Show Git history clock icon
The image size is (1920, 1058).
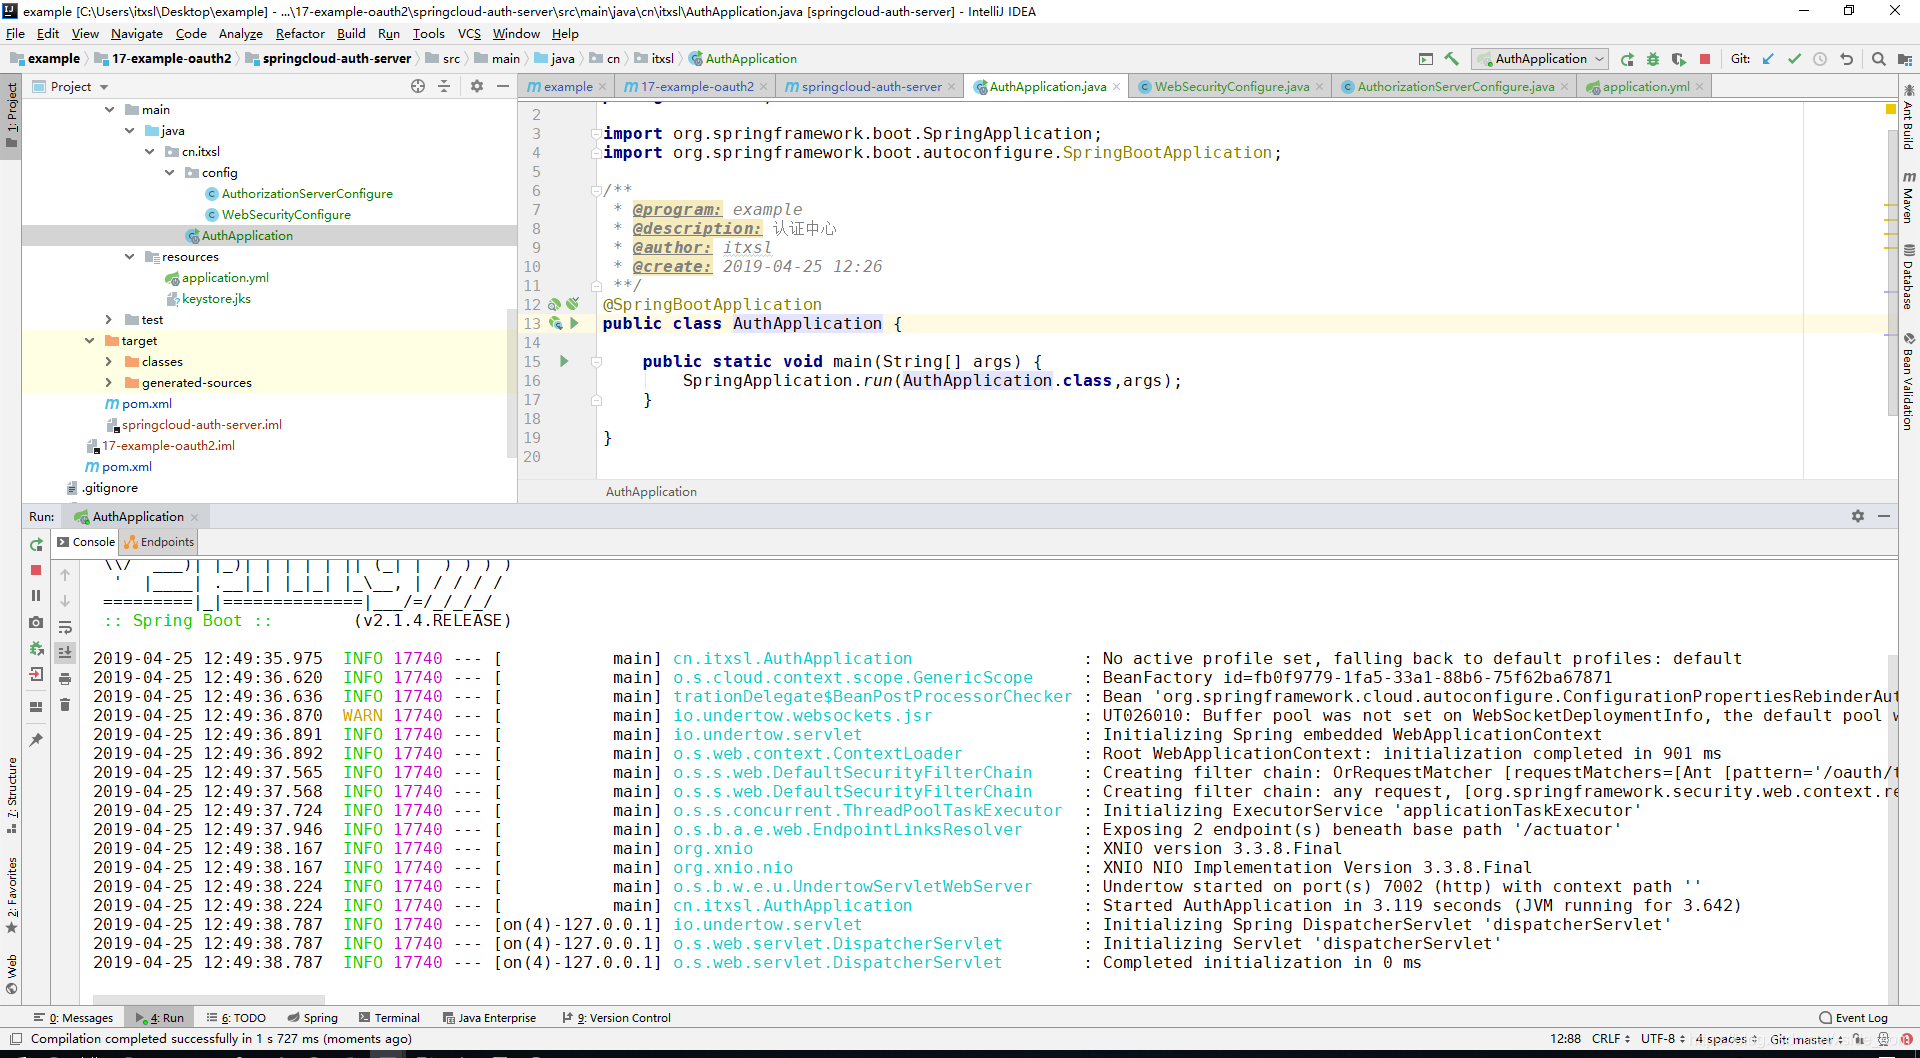(x=1820, y=59)
